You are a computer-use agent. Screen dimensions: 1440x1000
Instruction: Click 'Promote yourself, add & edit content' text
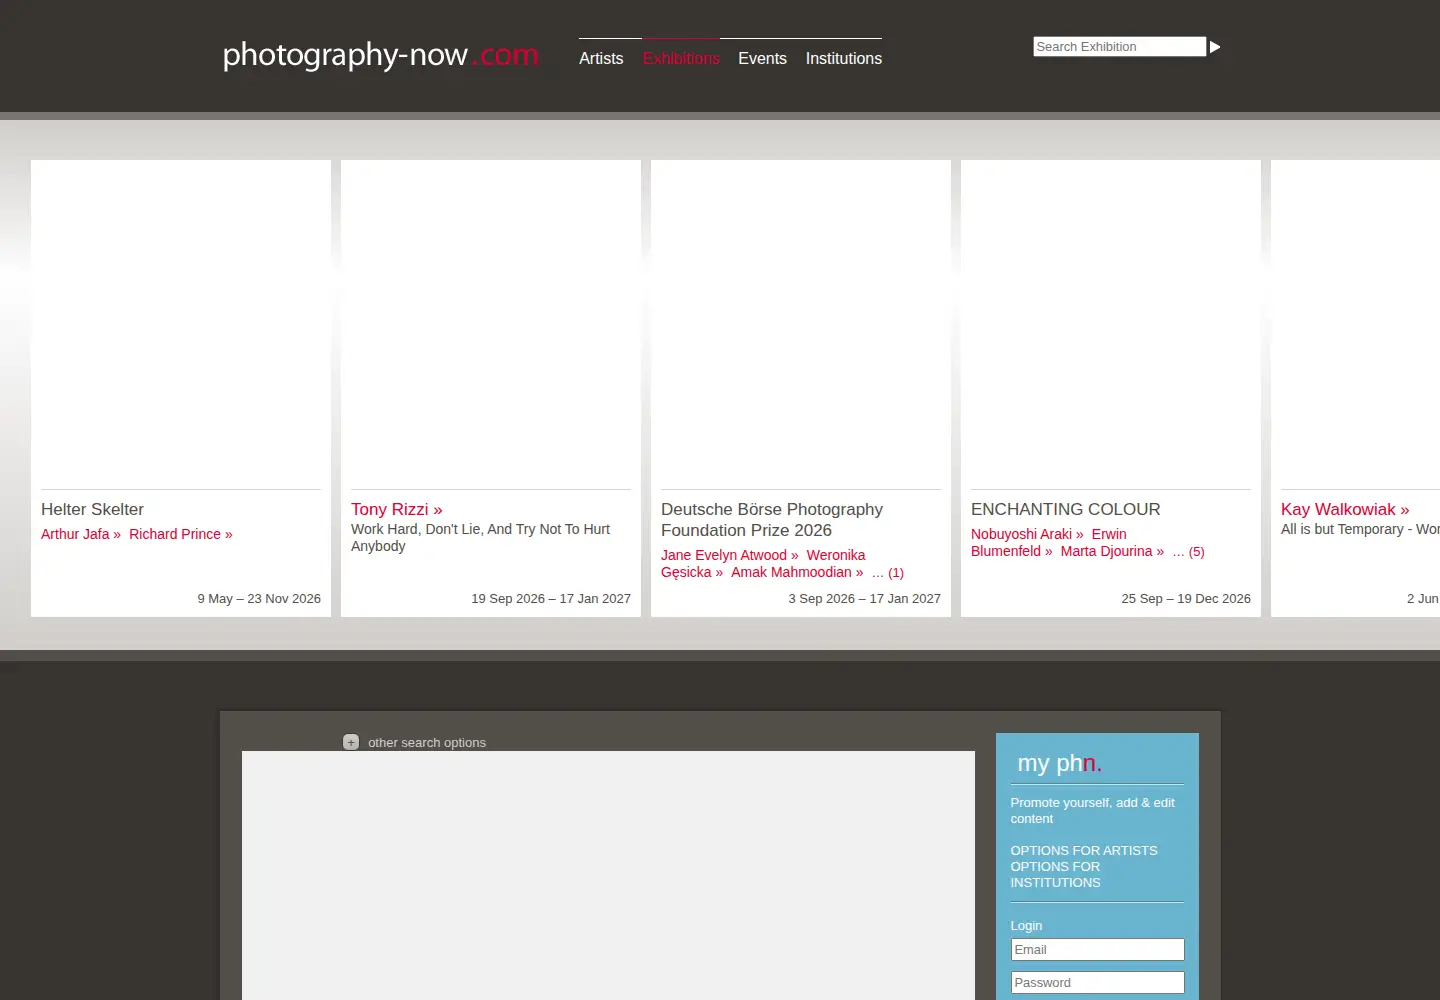(1092, 810)
